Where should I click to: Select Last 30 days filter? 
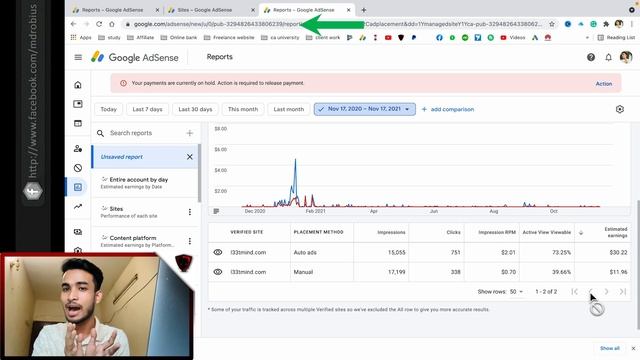click(195, 109)
